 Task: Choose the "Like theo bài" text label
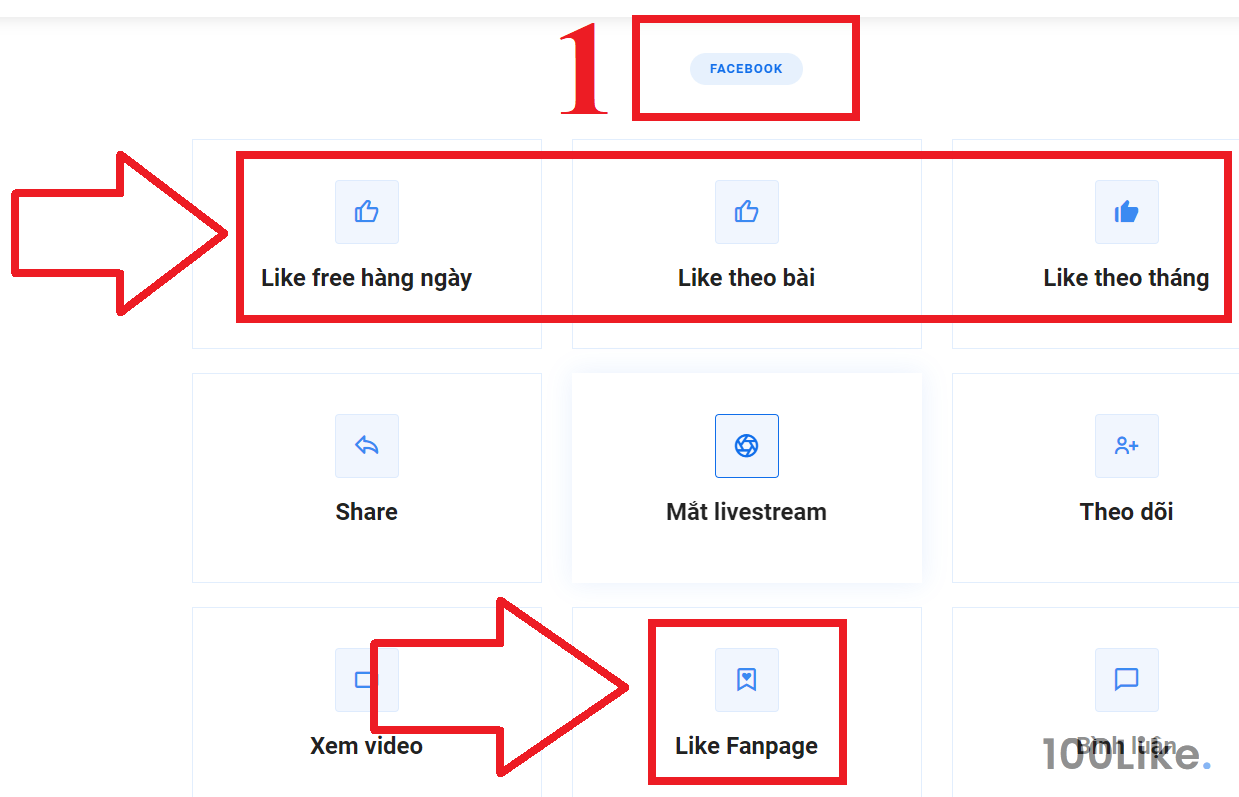point(746,278)
